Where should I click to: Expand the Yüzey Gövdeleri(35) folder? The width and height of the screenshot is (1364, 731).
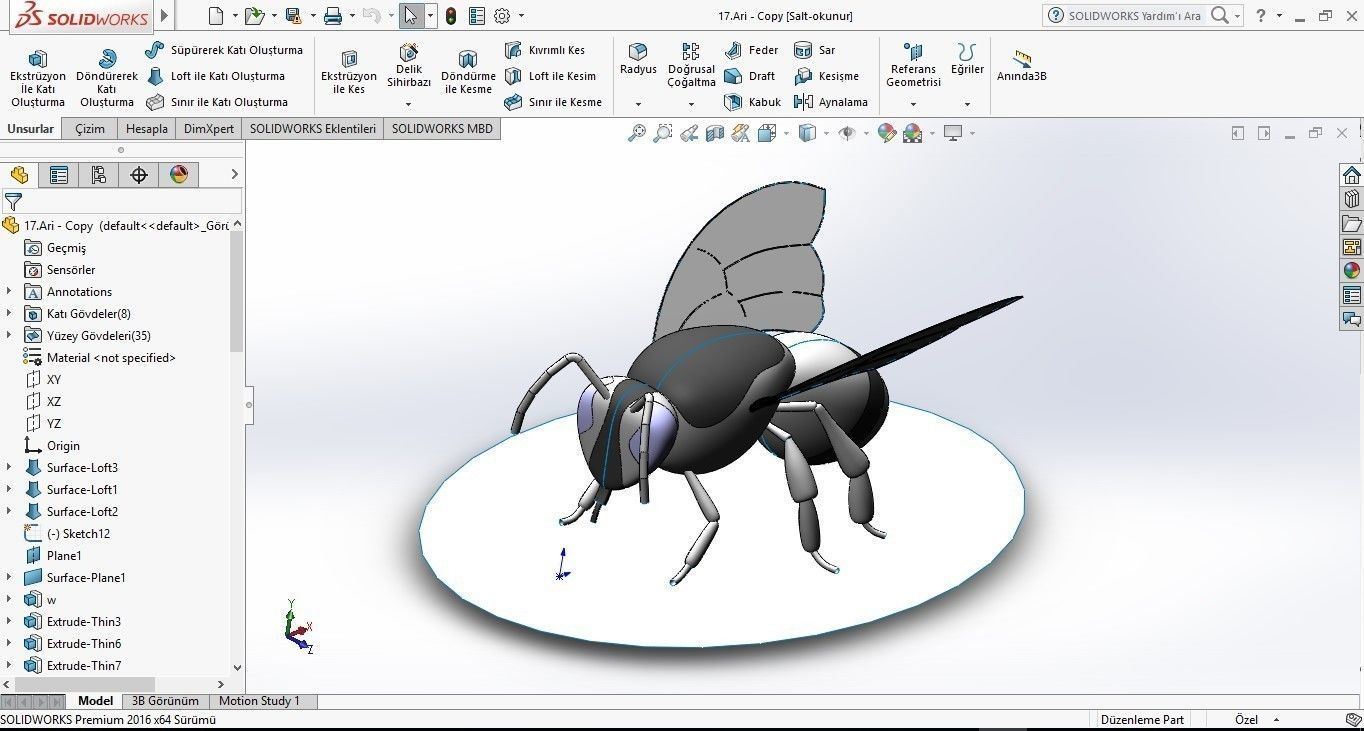click(9, 336)
